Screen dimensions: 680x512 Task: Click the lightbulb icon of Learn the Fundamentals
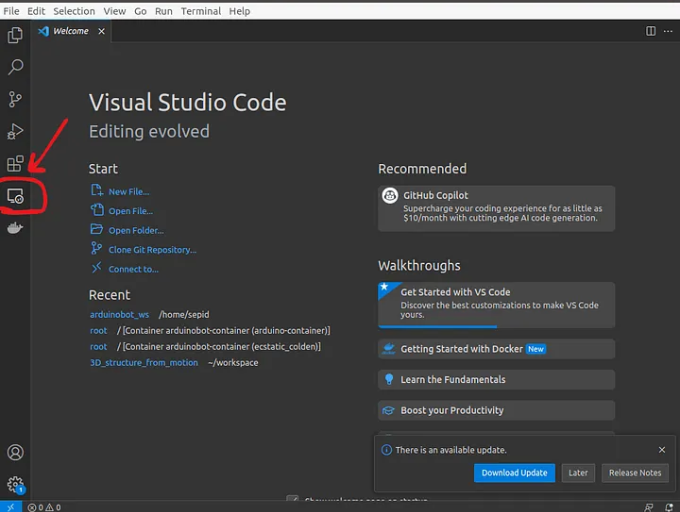(389, 379)
